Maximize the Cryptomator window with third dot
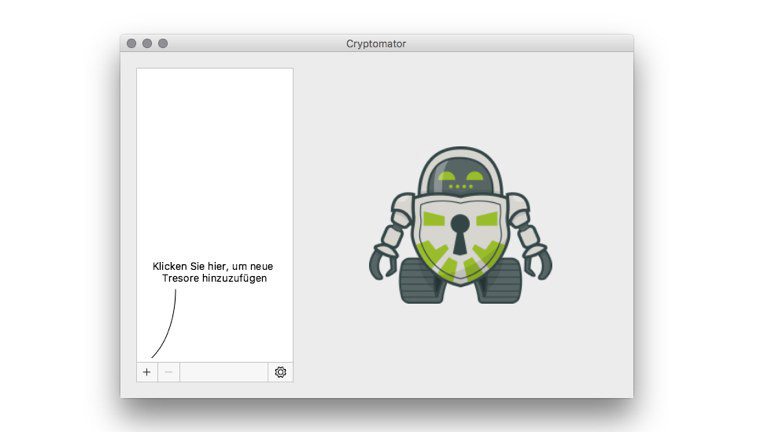Viewport: 768px width, 432px height. point(163,44)
